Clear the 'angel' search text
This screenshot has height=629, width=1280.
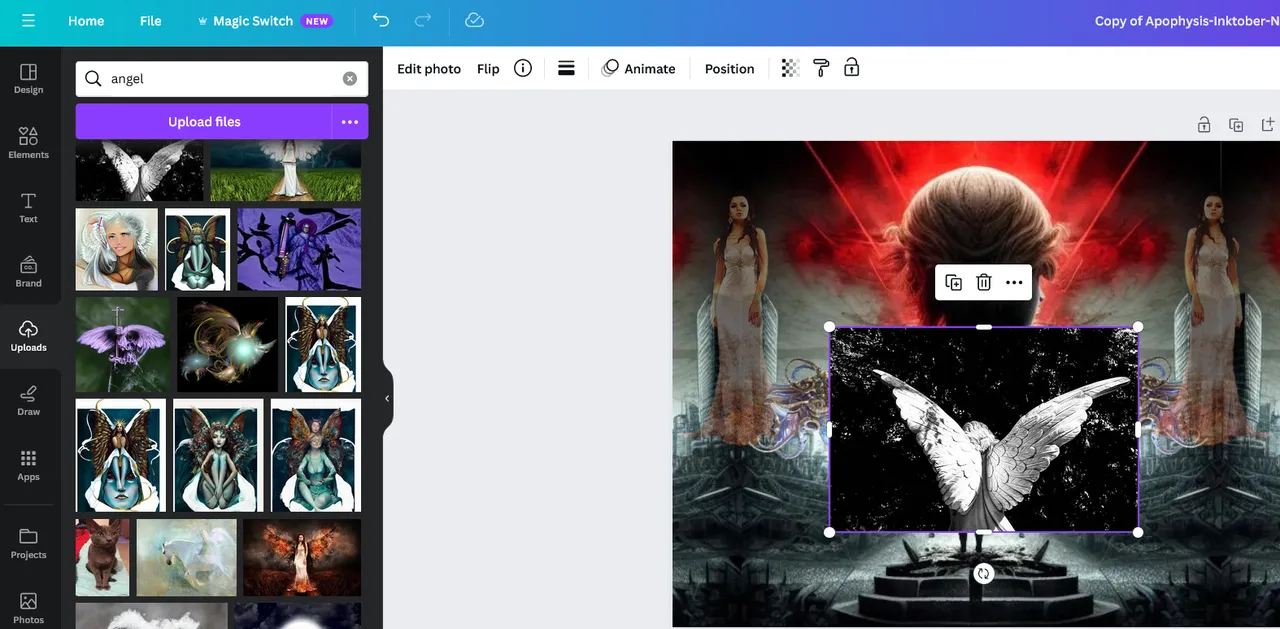(x=350, y=79)
